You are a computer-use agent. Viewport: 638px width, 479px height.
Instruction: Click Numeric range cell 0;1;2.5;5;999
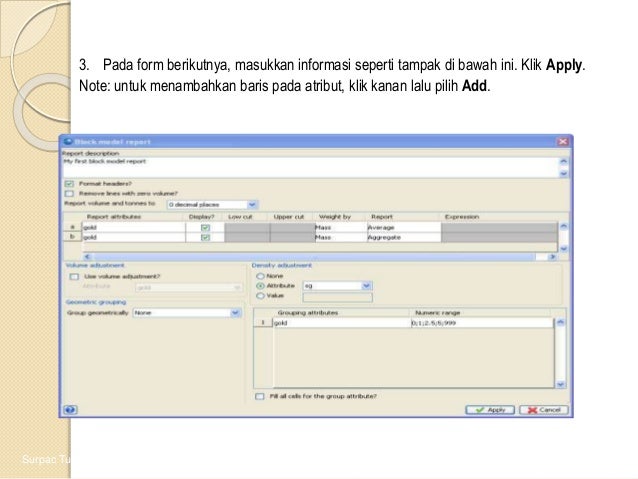482,323
